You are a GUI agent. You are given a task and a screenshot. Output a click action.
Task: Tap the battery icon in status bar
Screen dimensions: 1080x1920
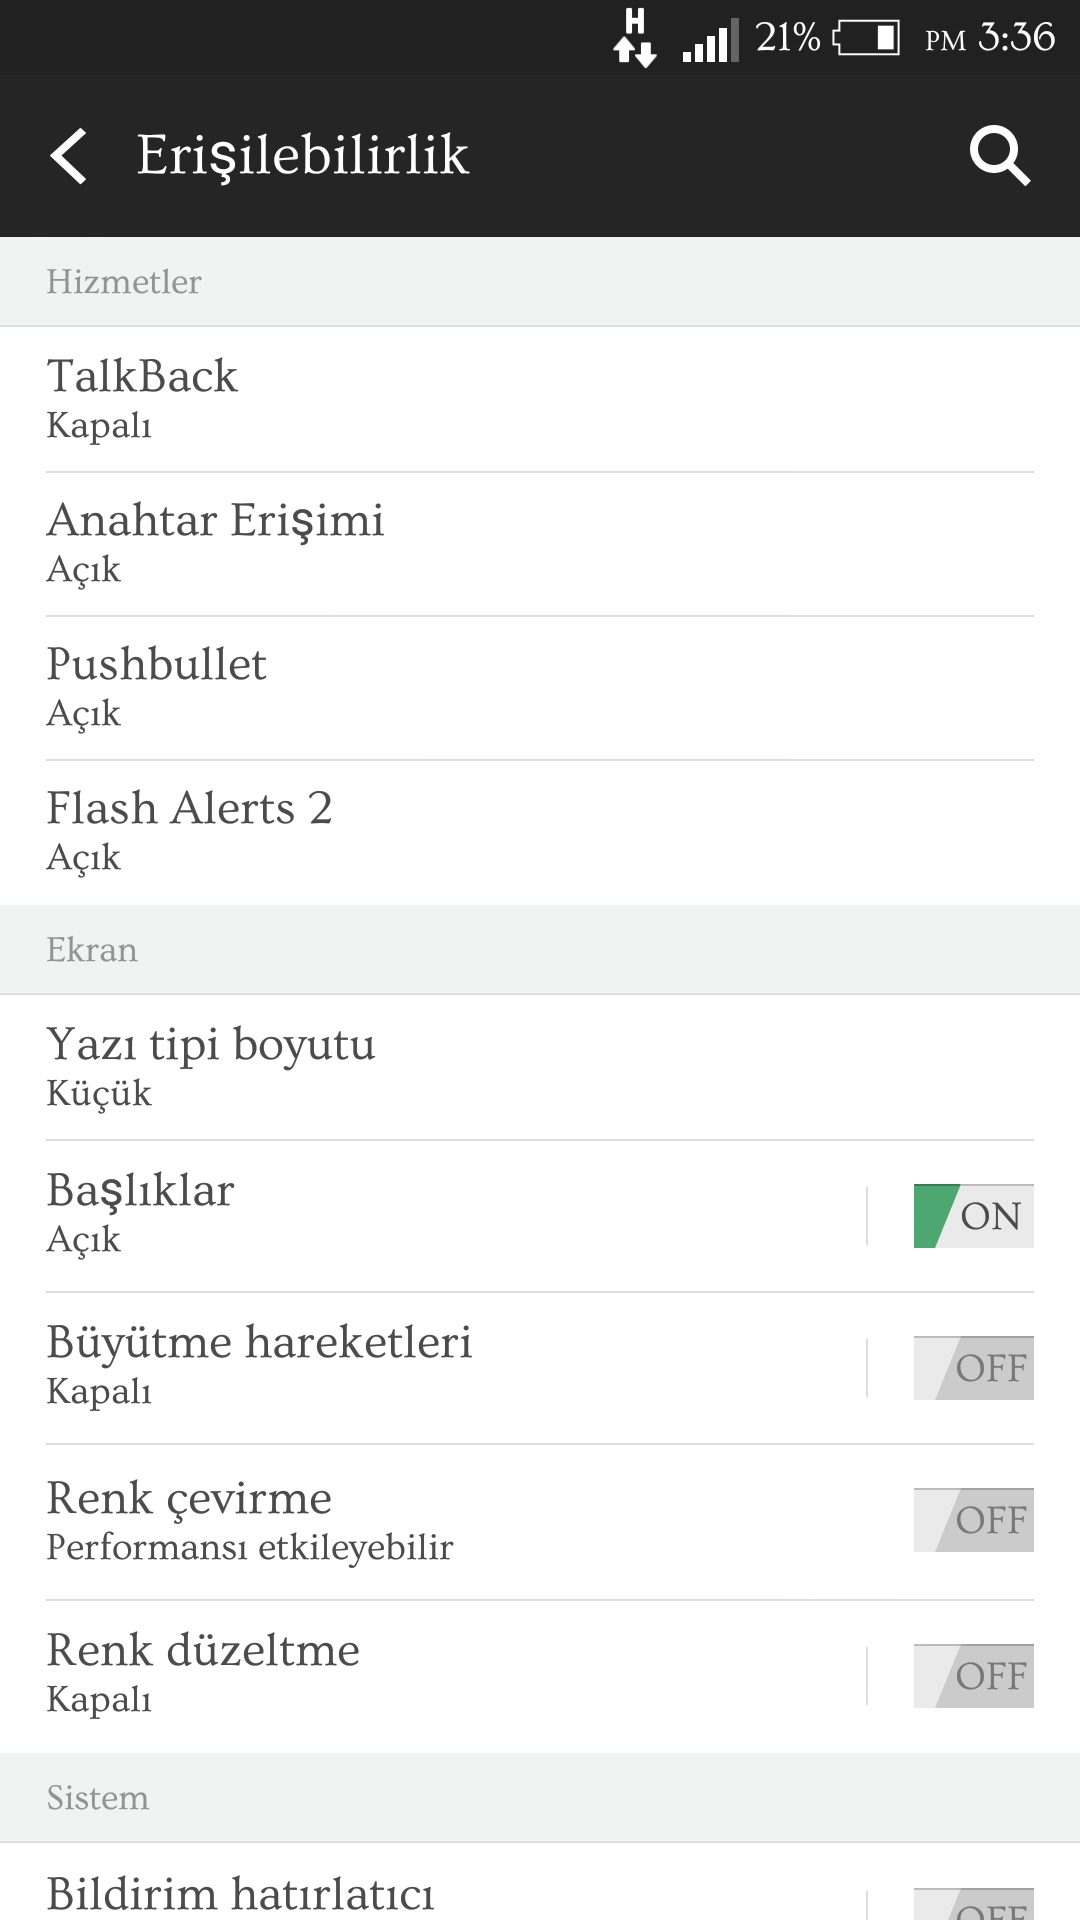[866, 38]
